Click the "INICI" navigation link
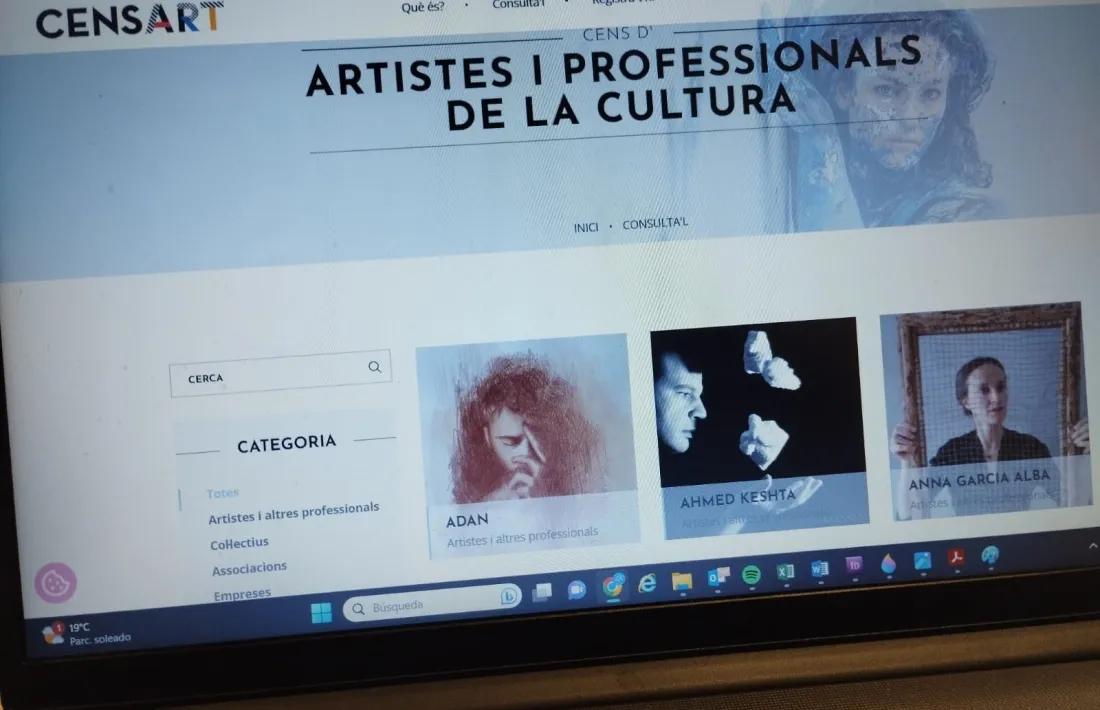Image resolution: width=1100 pixels, height=710 pixels. pos(585,226)
